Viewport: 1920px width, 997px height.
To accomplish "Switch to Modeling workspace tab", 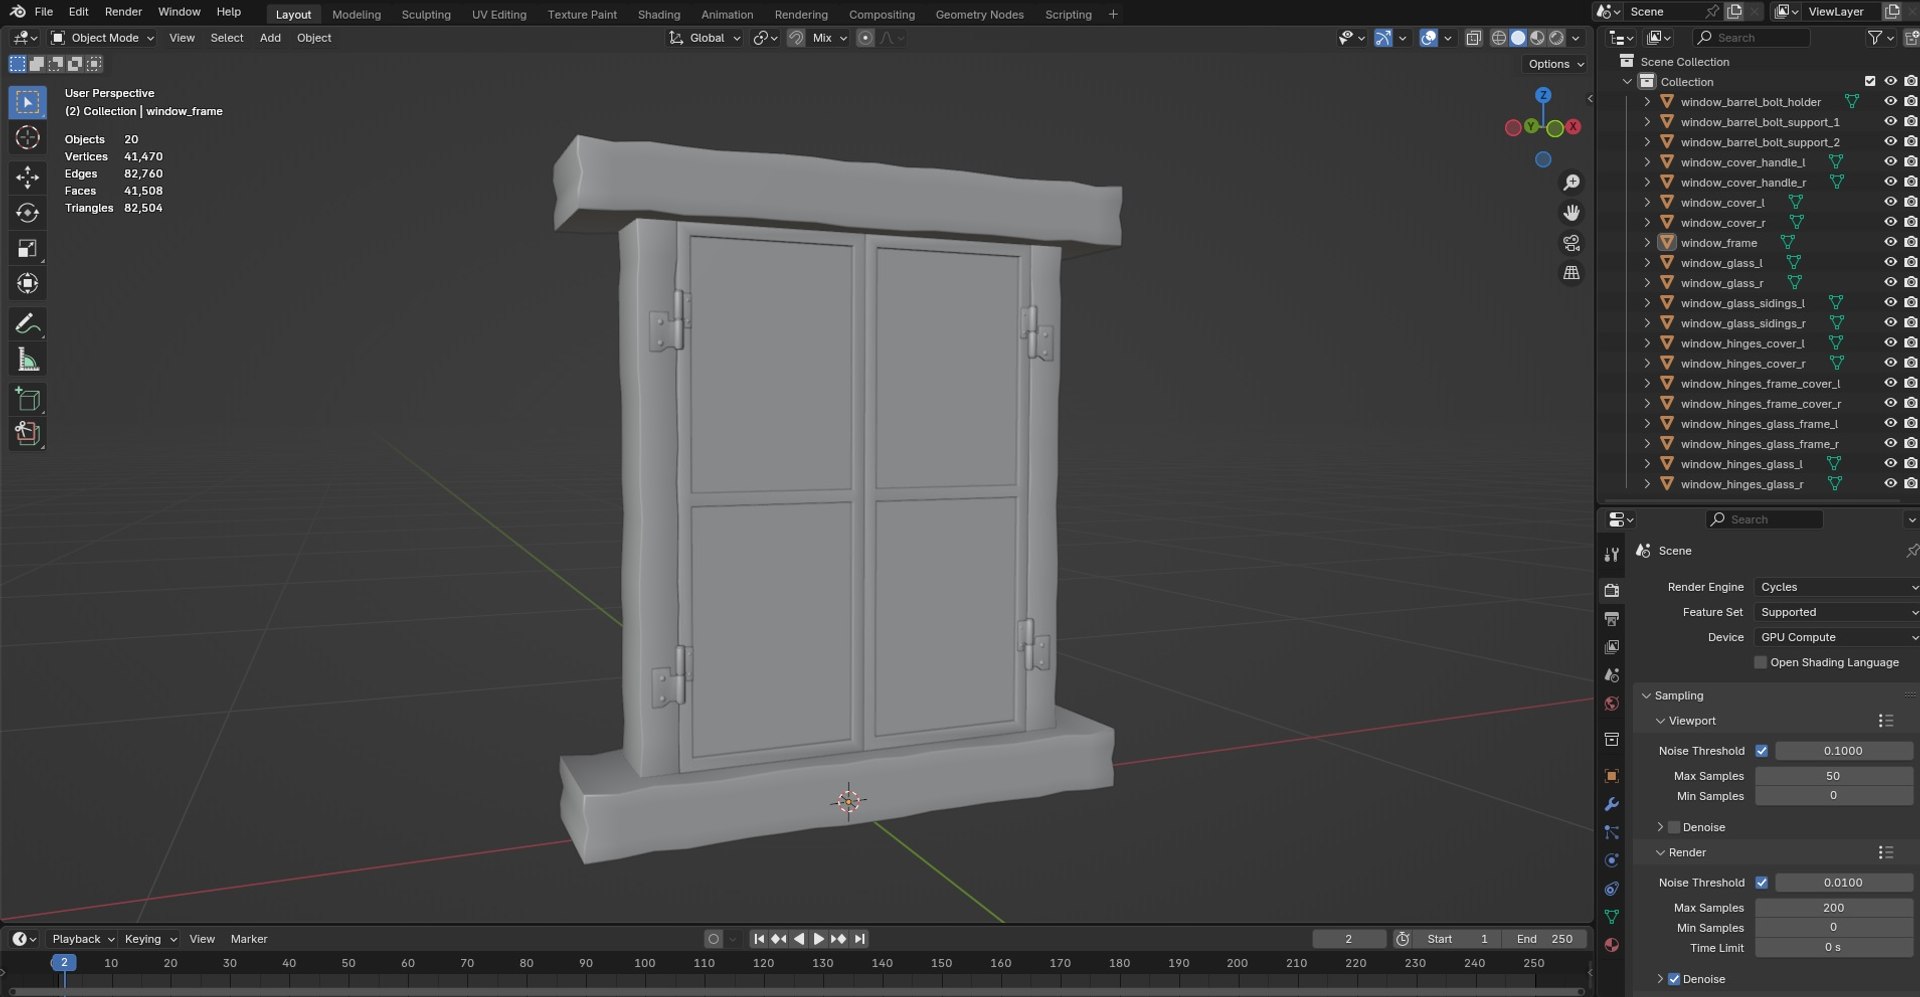I will (356, 14).
